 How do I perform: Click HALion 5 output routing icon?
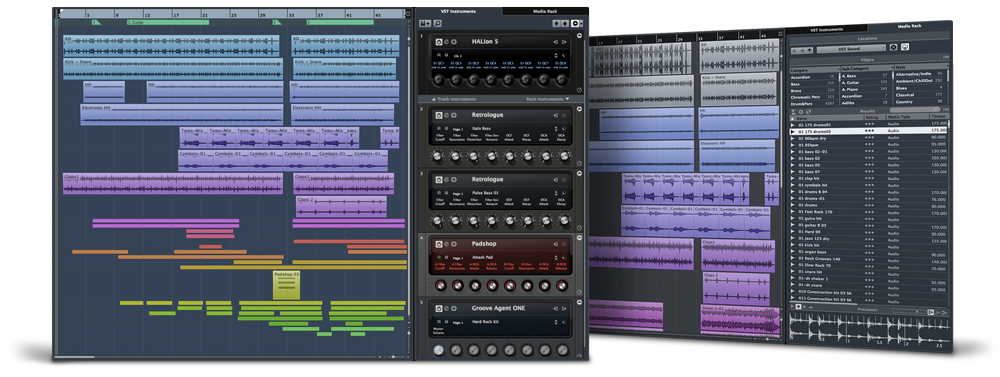coord(564,42)
